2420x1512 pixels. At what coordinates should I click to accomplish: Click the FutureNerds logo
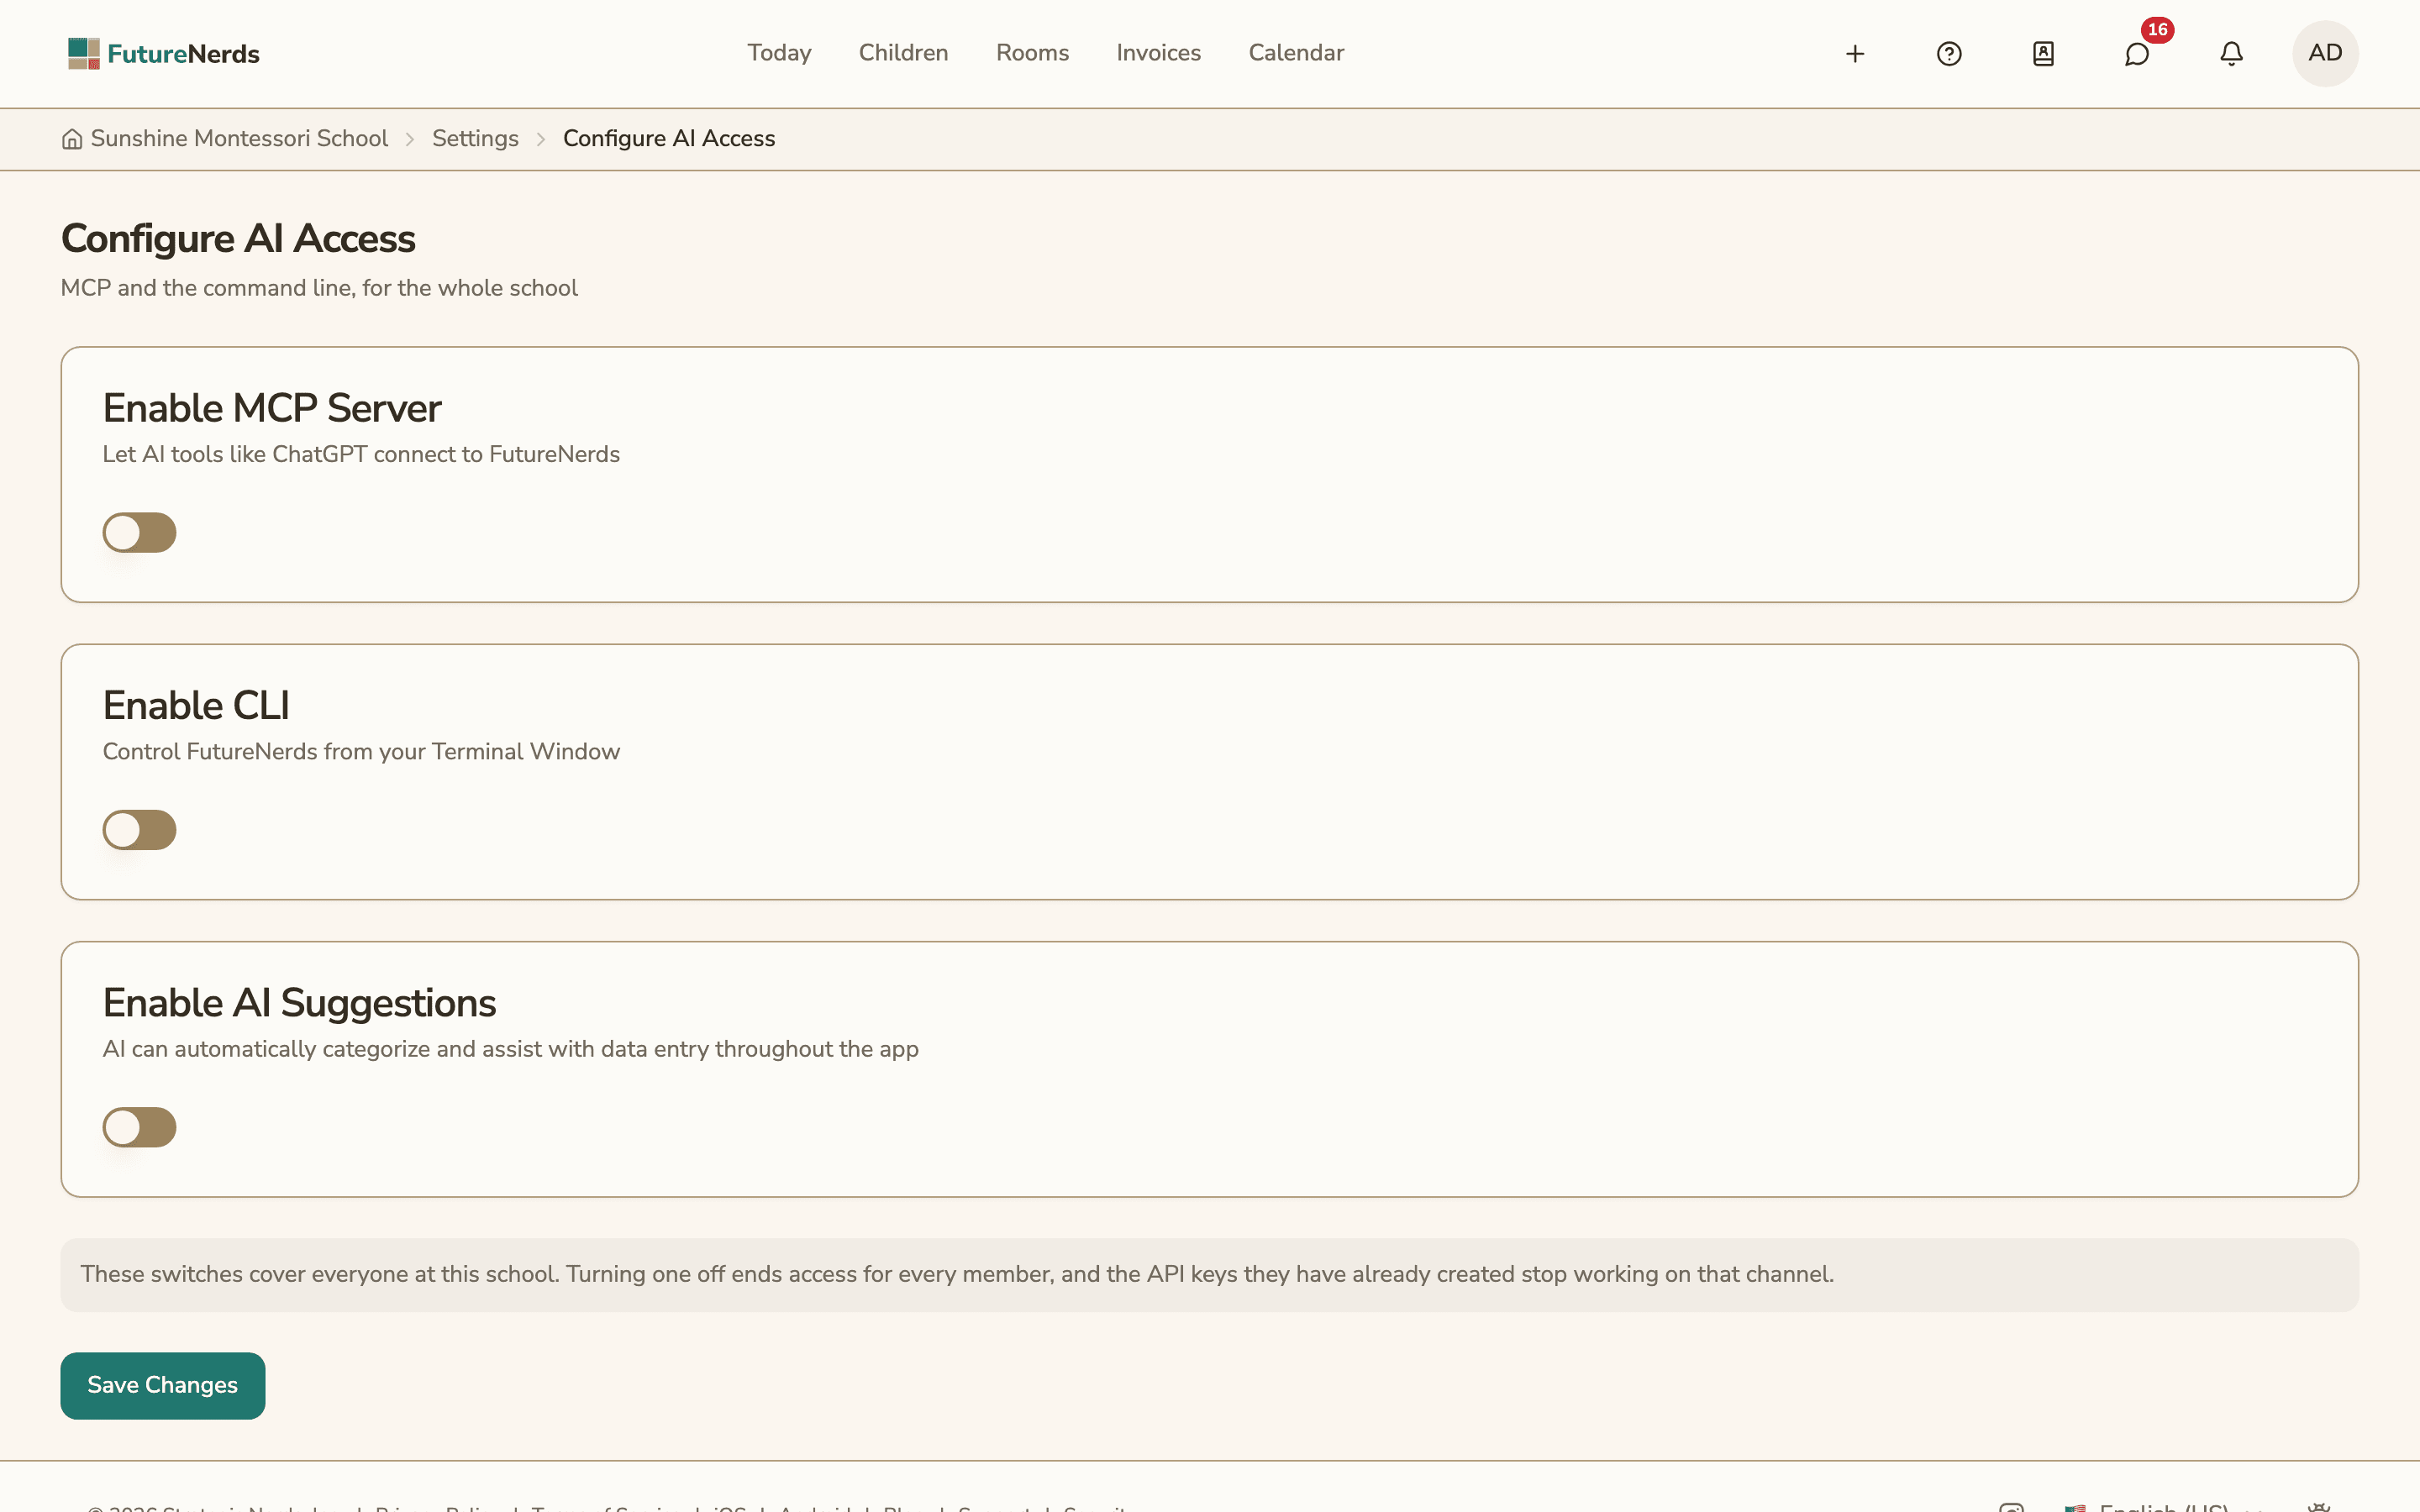coord(163,54)
